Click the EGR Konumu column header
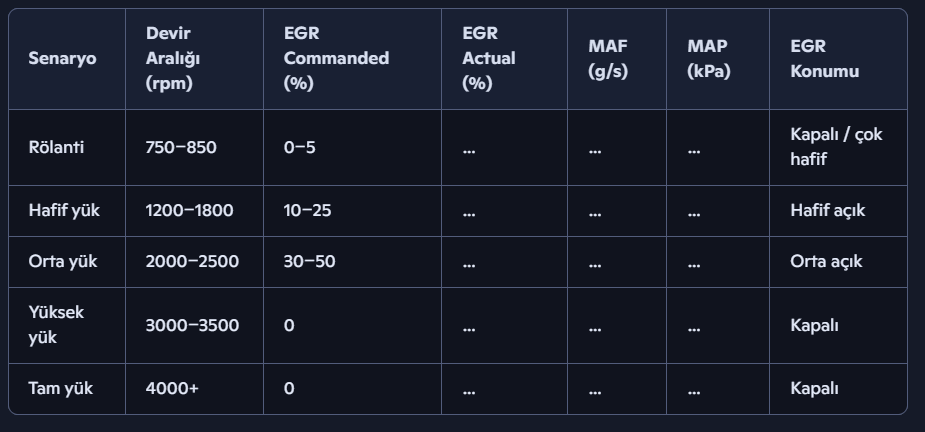The height and width of the screenshot is (432, 925). coord(824,58)
